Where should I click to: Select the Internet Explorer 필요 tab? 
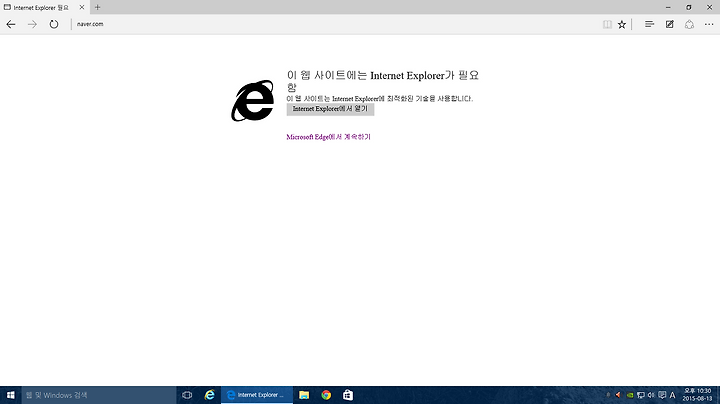[x=44, y=7]
